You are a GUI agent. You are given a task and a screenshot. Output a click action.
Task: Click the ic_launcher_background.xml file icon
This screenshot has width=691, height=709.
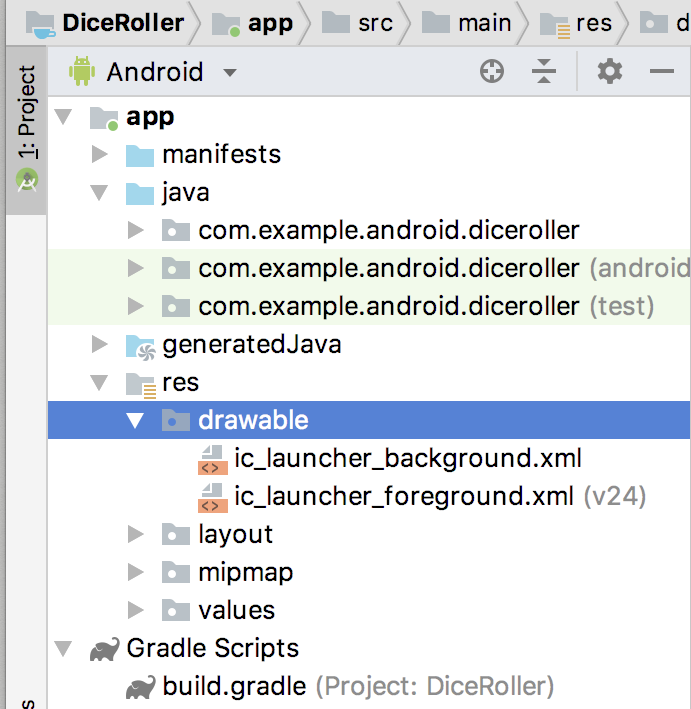(x=211, y=459)
